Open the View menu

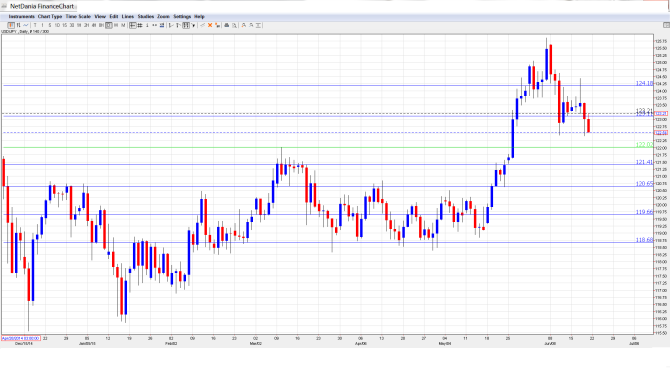(100, 17)
